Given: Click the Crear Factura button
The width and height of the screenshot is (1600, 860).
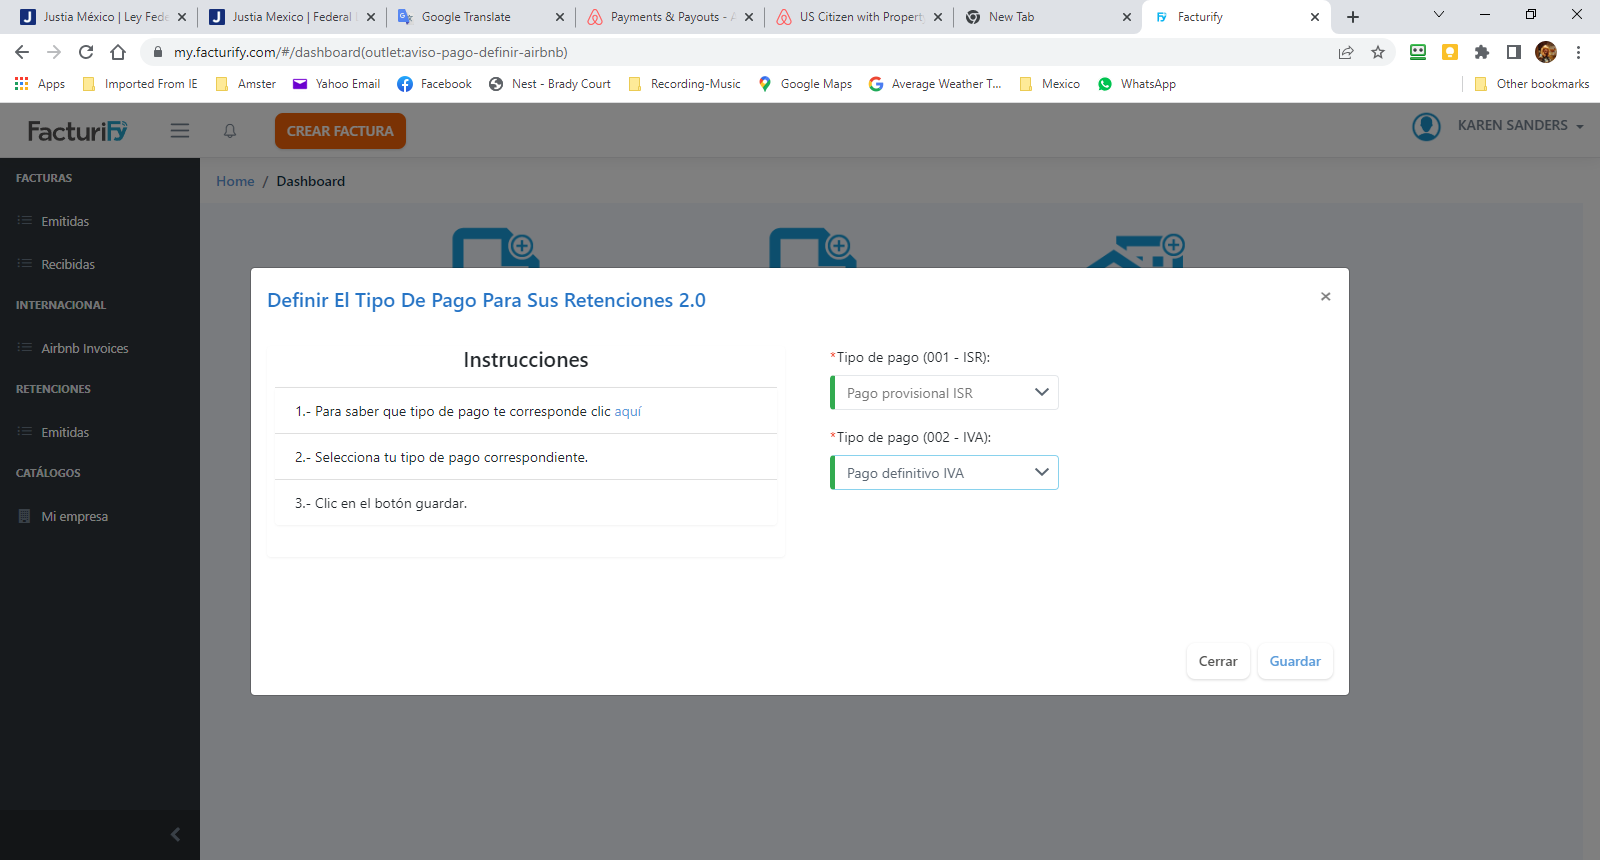Looking at the screenshot, I should click(340, 131).
